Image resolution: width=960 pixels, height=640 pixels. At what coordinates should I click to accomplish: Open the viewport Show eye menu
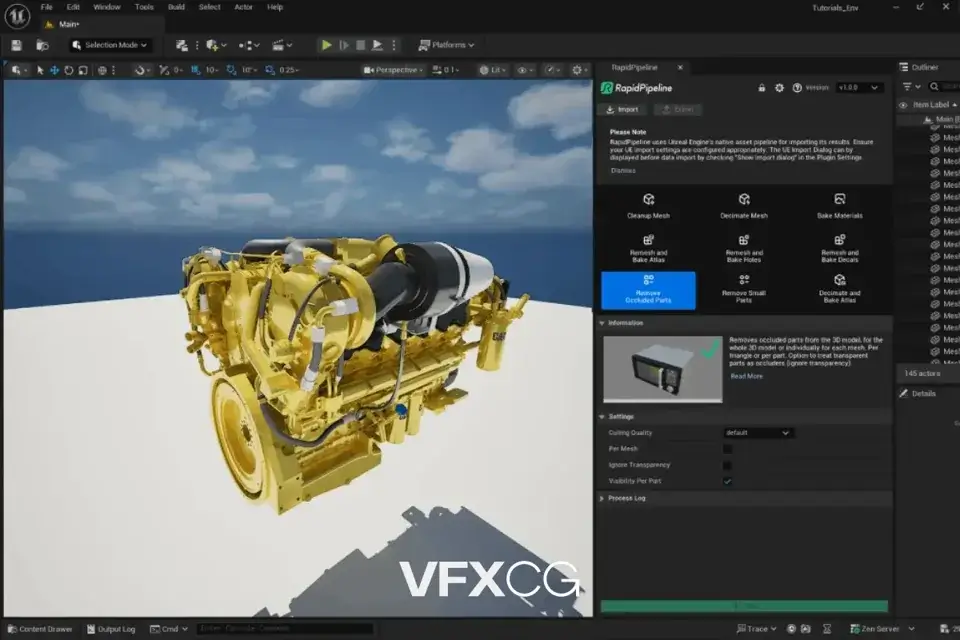pos(524,70)
